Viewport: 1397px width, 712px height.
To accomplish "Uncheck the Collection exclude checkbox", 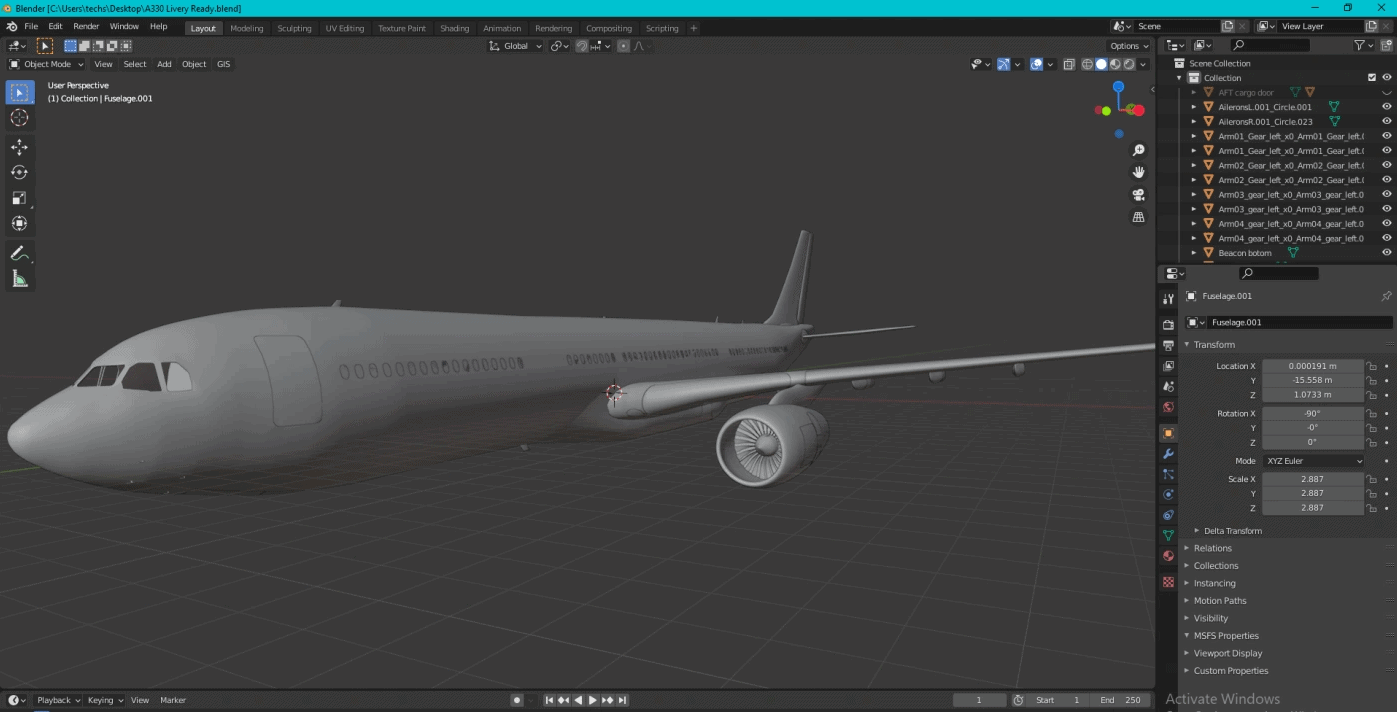I will point(1372,78).
